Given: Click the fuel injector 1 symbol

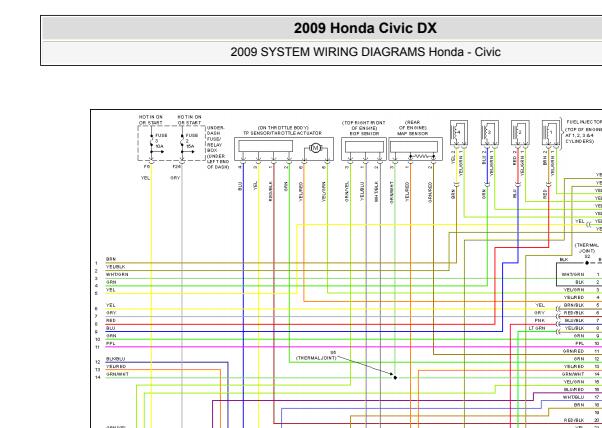Looking at the screenshot, I should point(551,132).
